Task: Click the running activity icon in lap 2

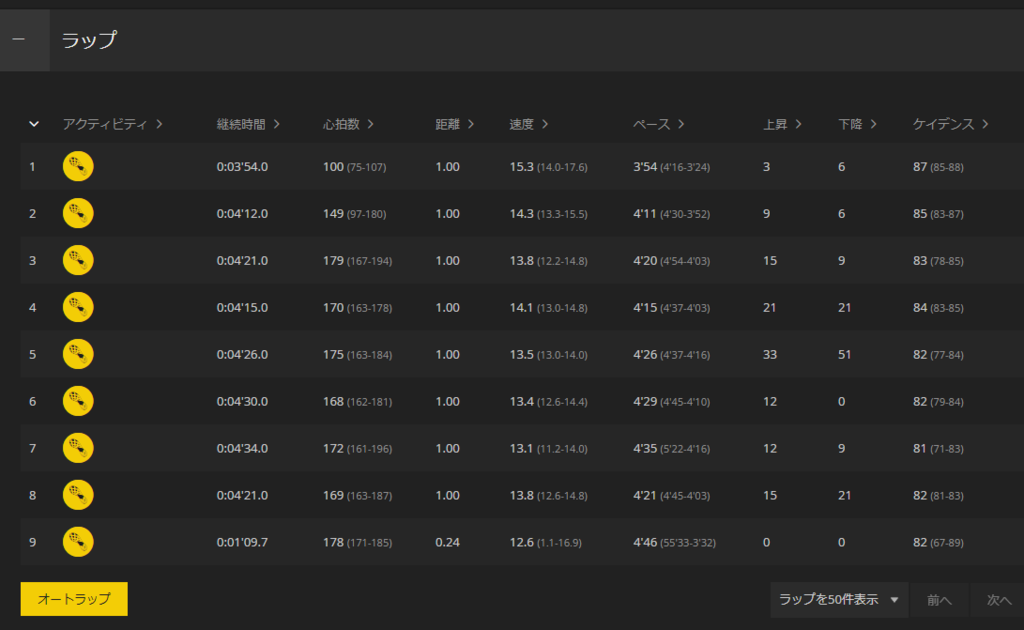Action: (78, 213)
